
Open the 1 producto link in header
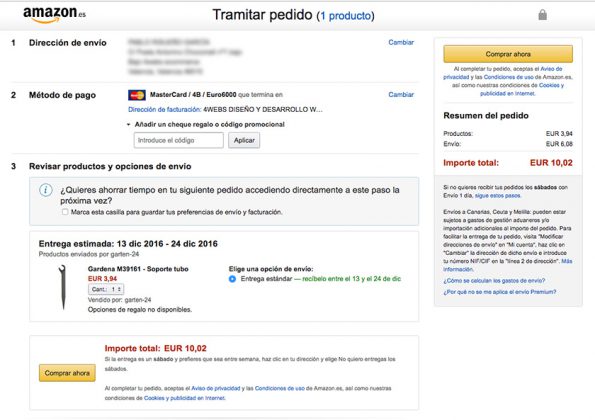point(345,16)
